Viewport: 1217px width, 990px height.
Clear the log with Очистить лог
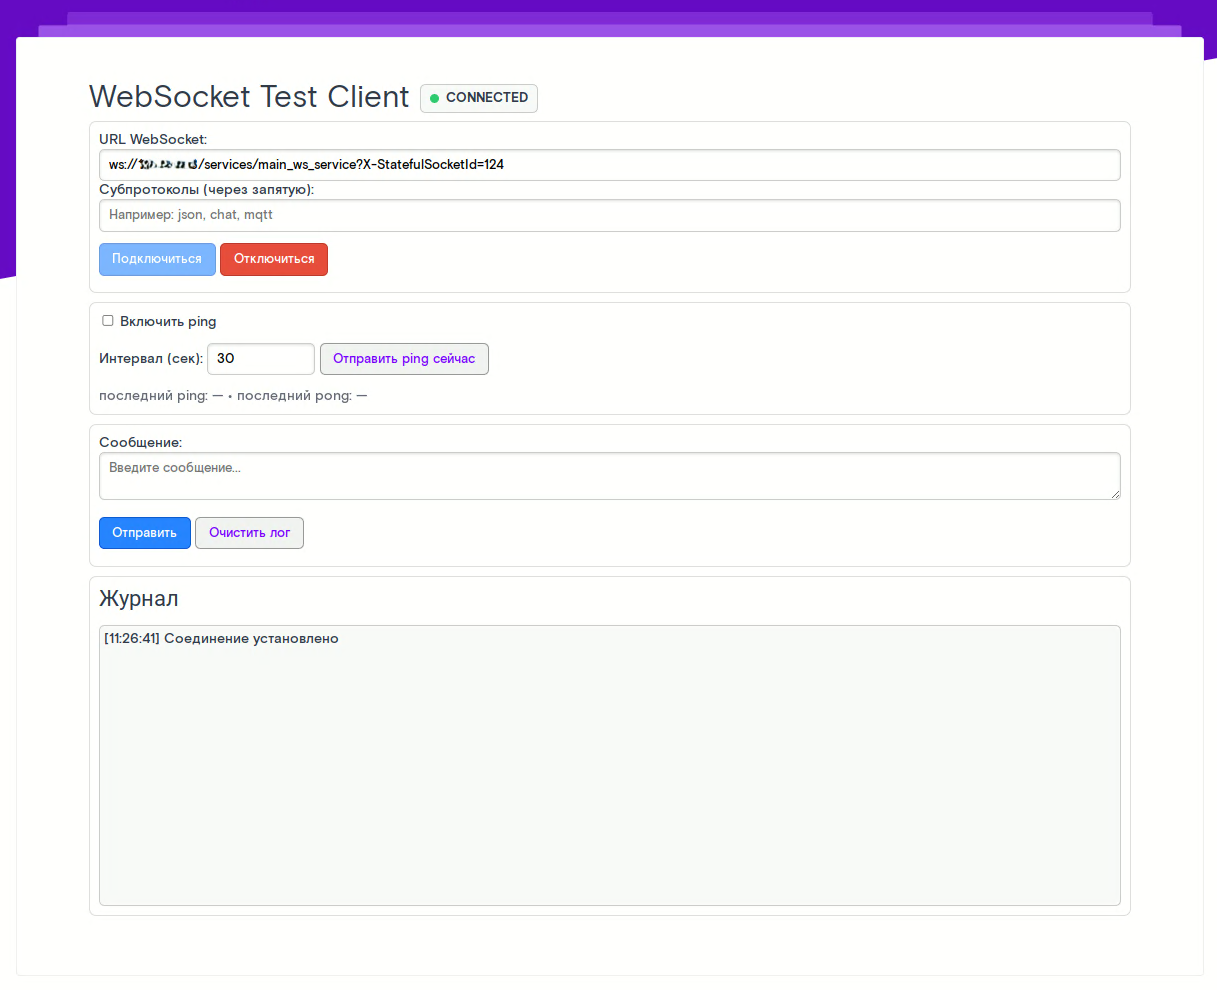click(x=249, y=533)
